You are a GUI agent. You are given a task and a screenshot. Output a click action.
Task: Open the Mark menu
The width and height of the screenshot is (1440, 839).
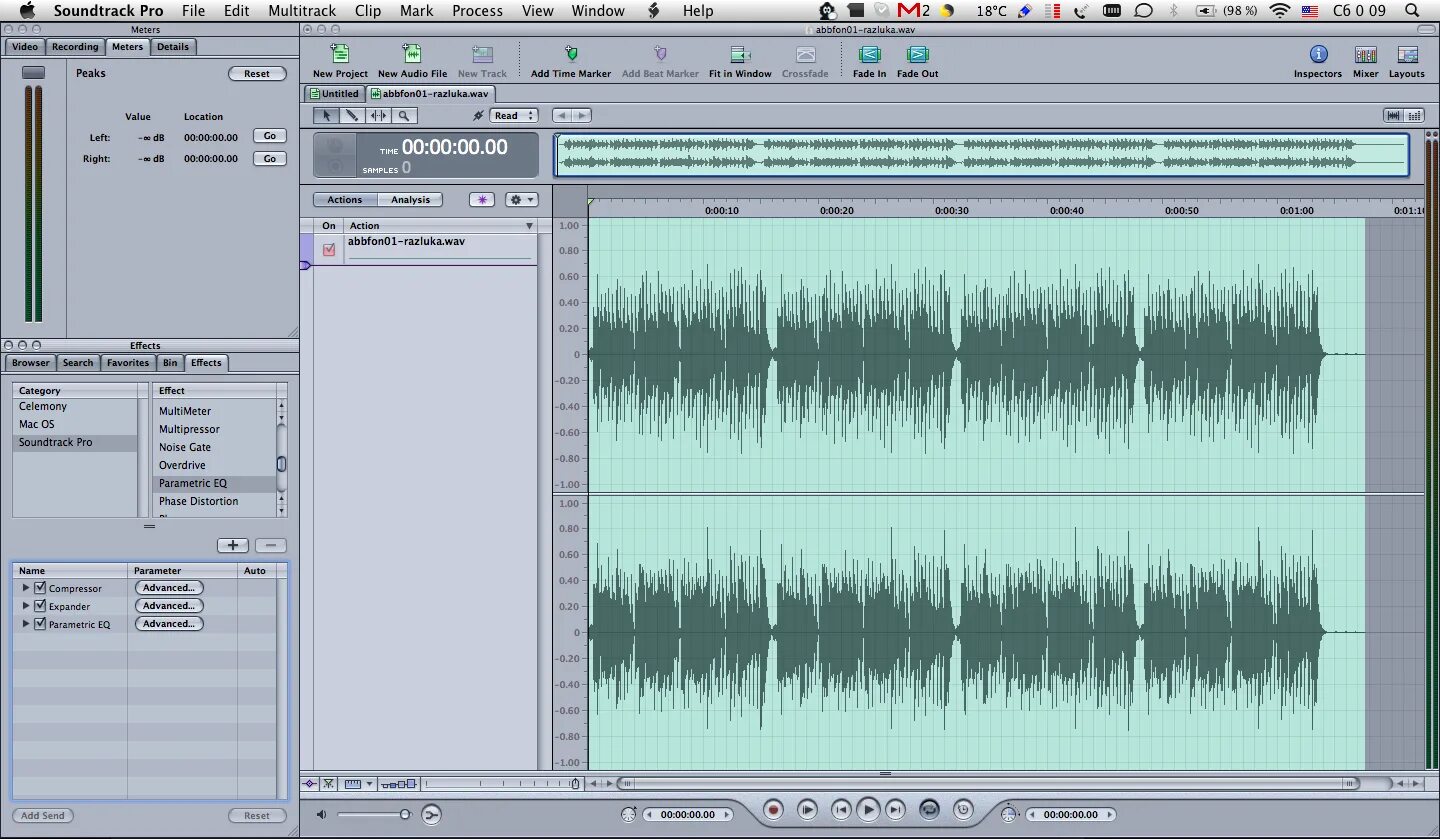[416, 11]
